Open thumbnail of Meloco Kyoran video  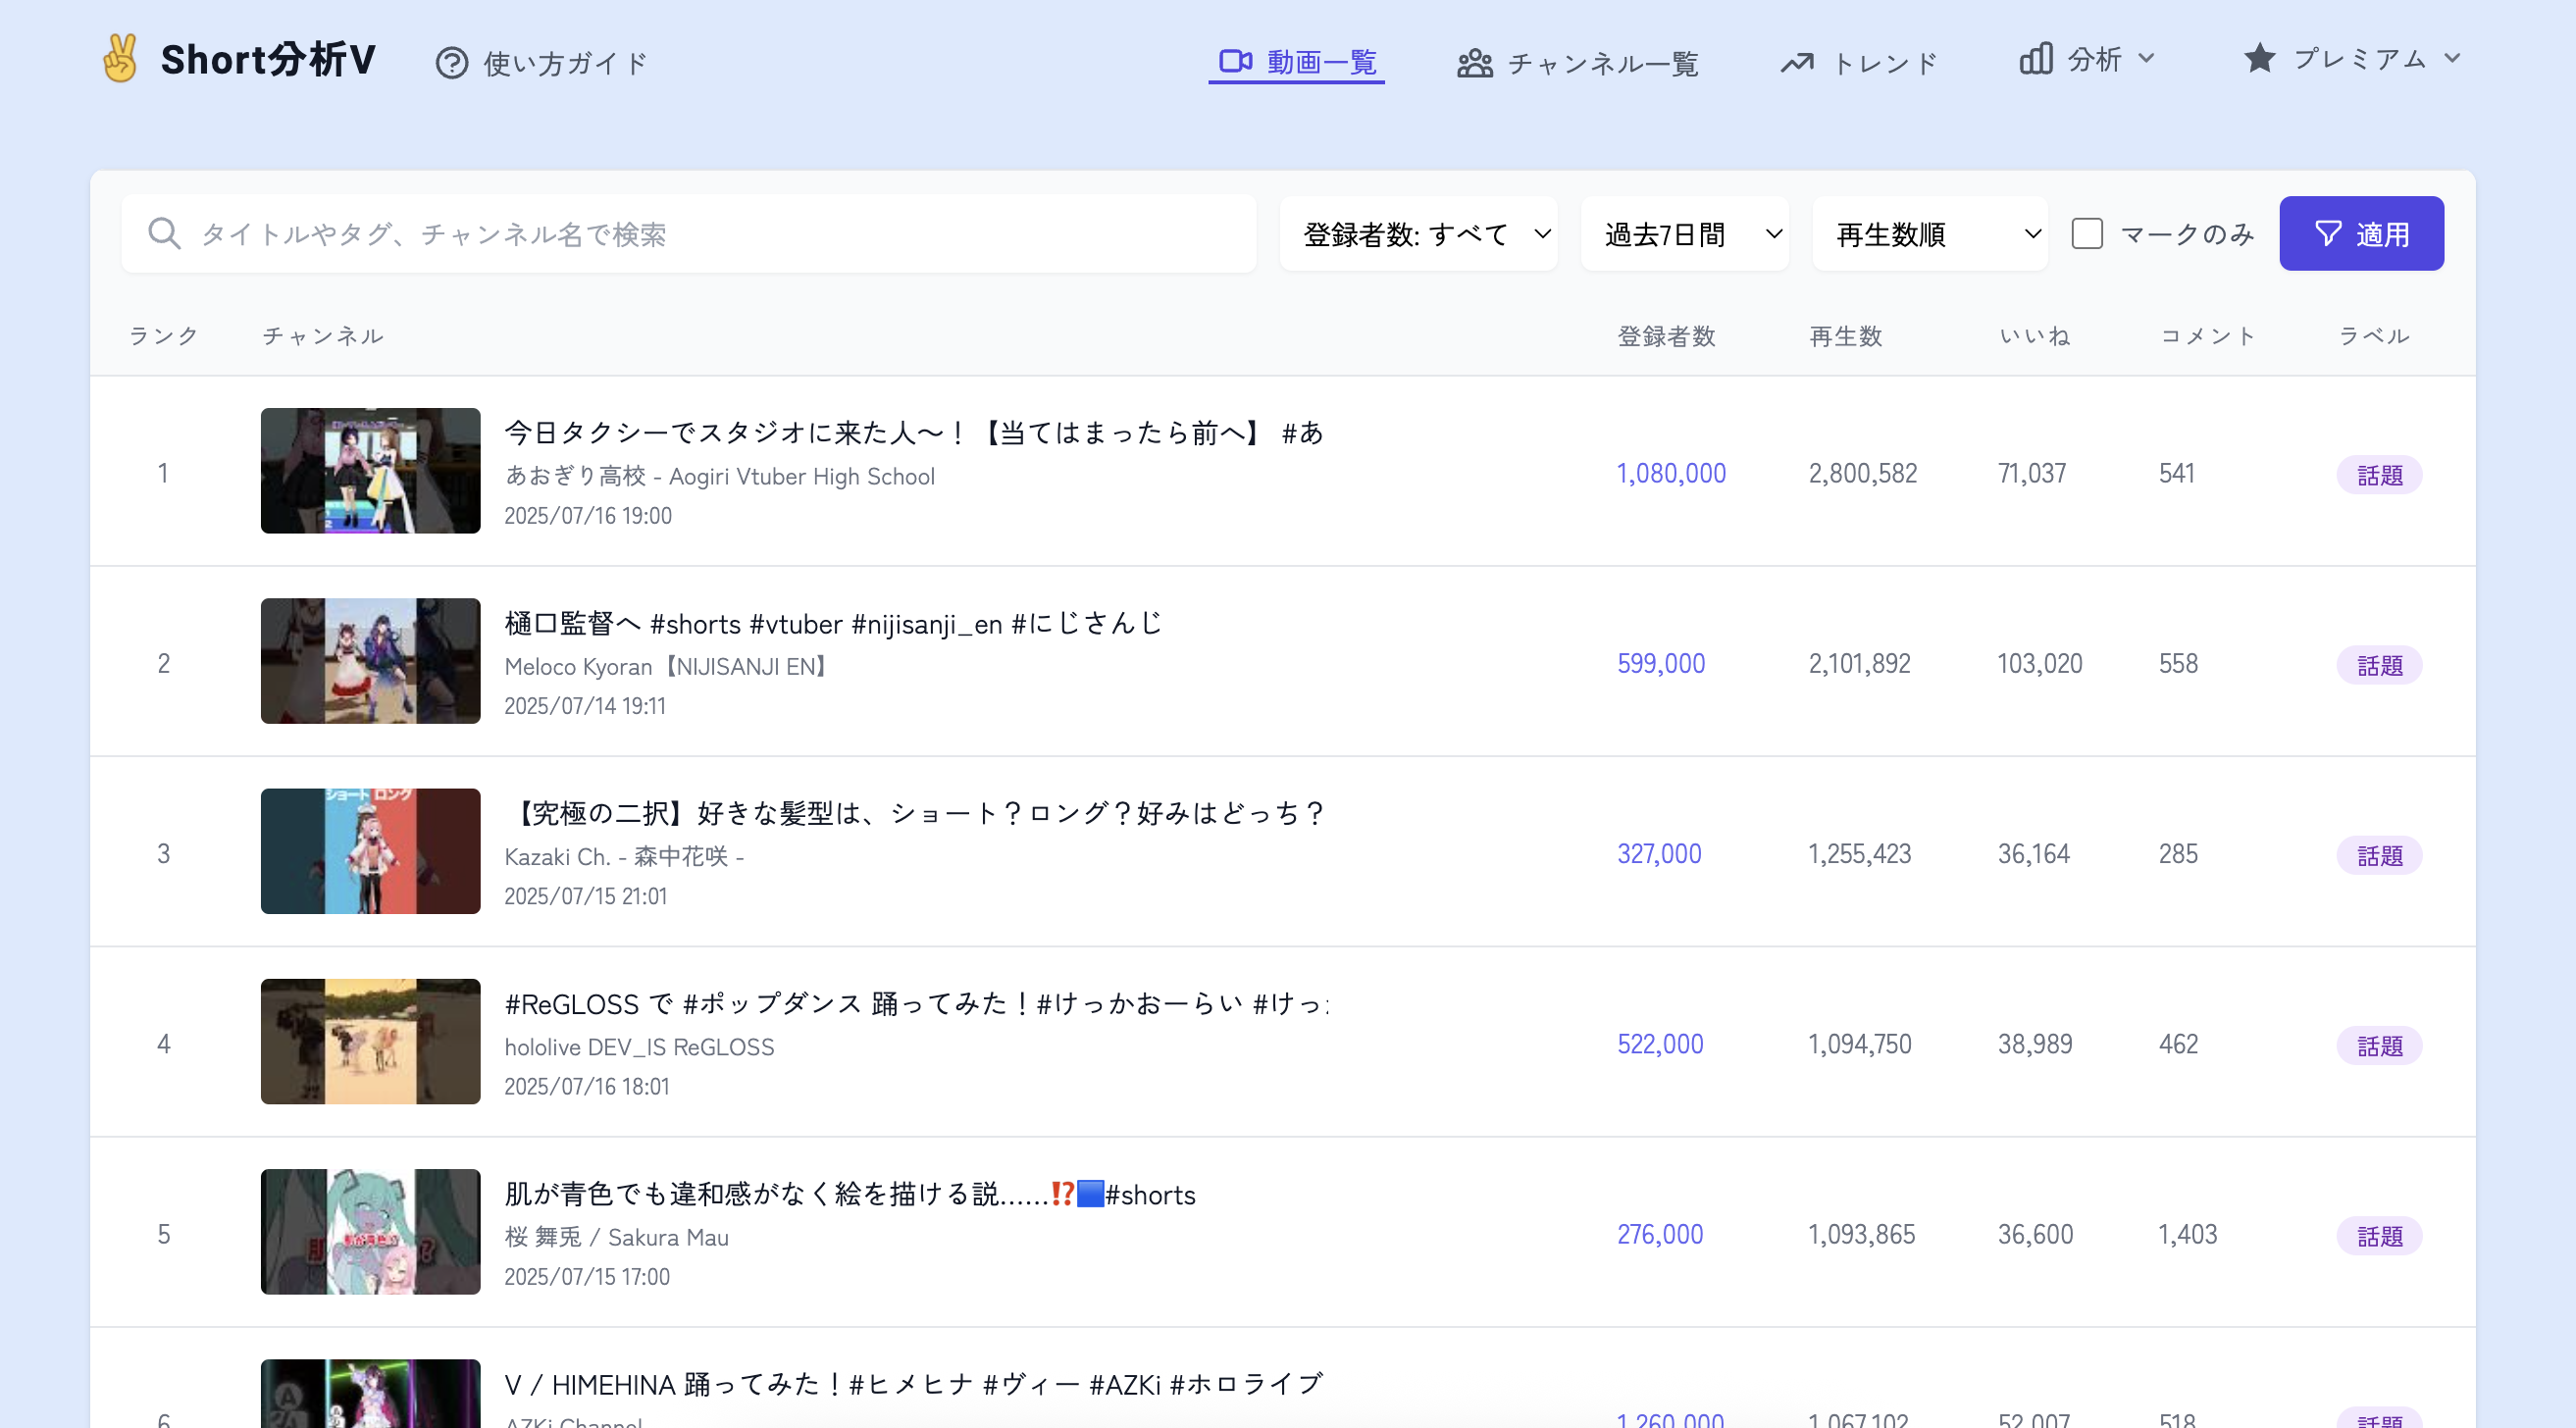370,661
